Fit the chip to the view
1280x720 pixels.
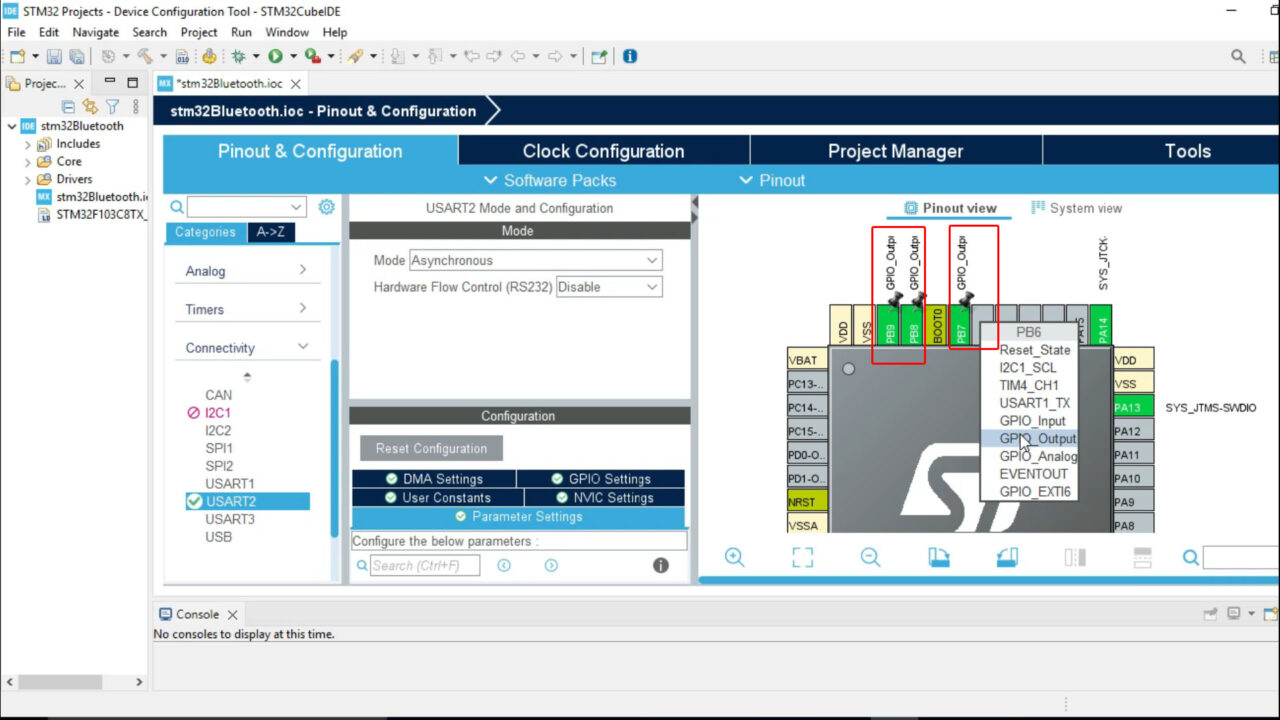[802, 558]
